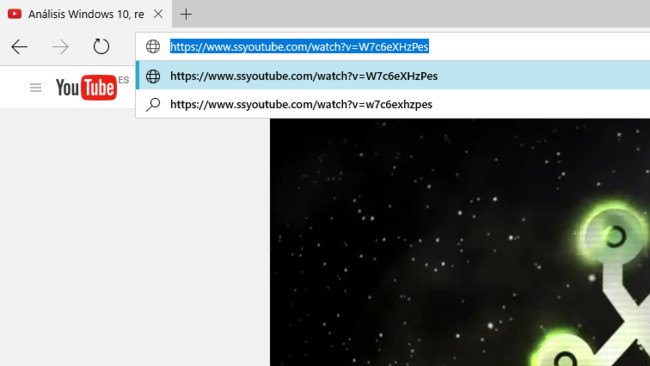Click the forward navigation arrow
The image size is (650, 366).
[x=61, y=47]
